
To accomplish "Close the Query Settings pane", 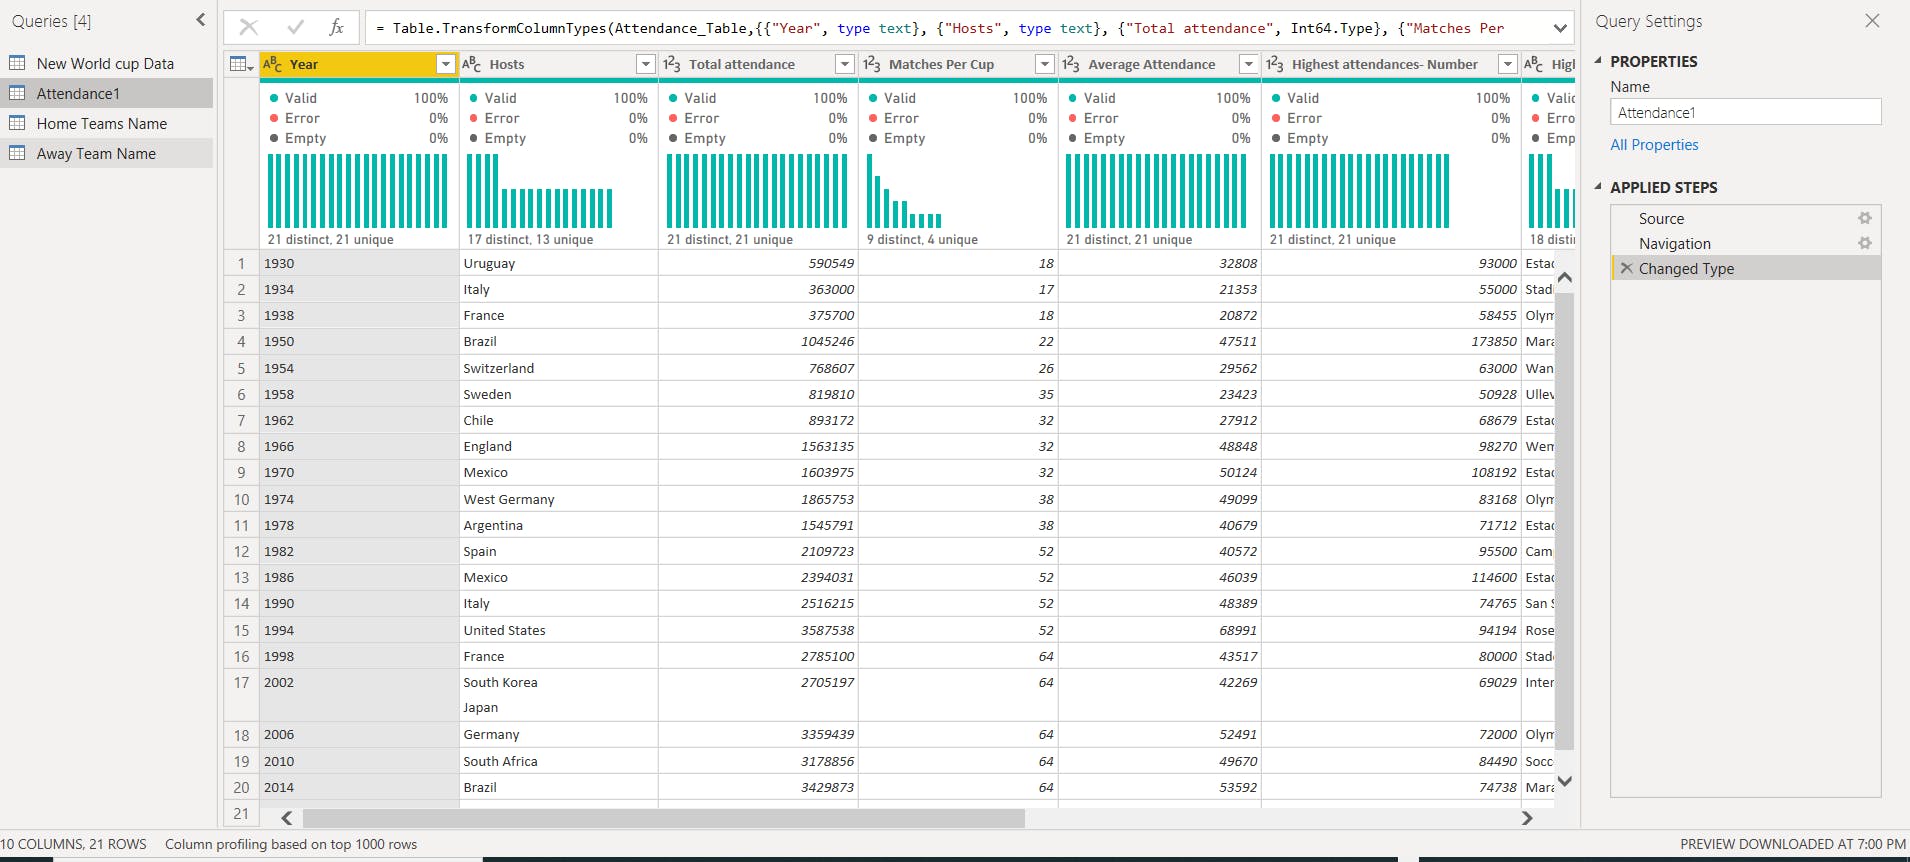I will click(x=1872, y=21).
